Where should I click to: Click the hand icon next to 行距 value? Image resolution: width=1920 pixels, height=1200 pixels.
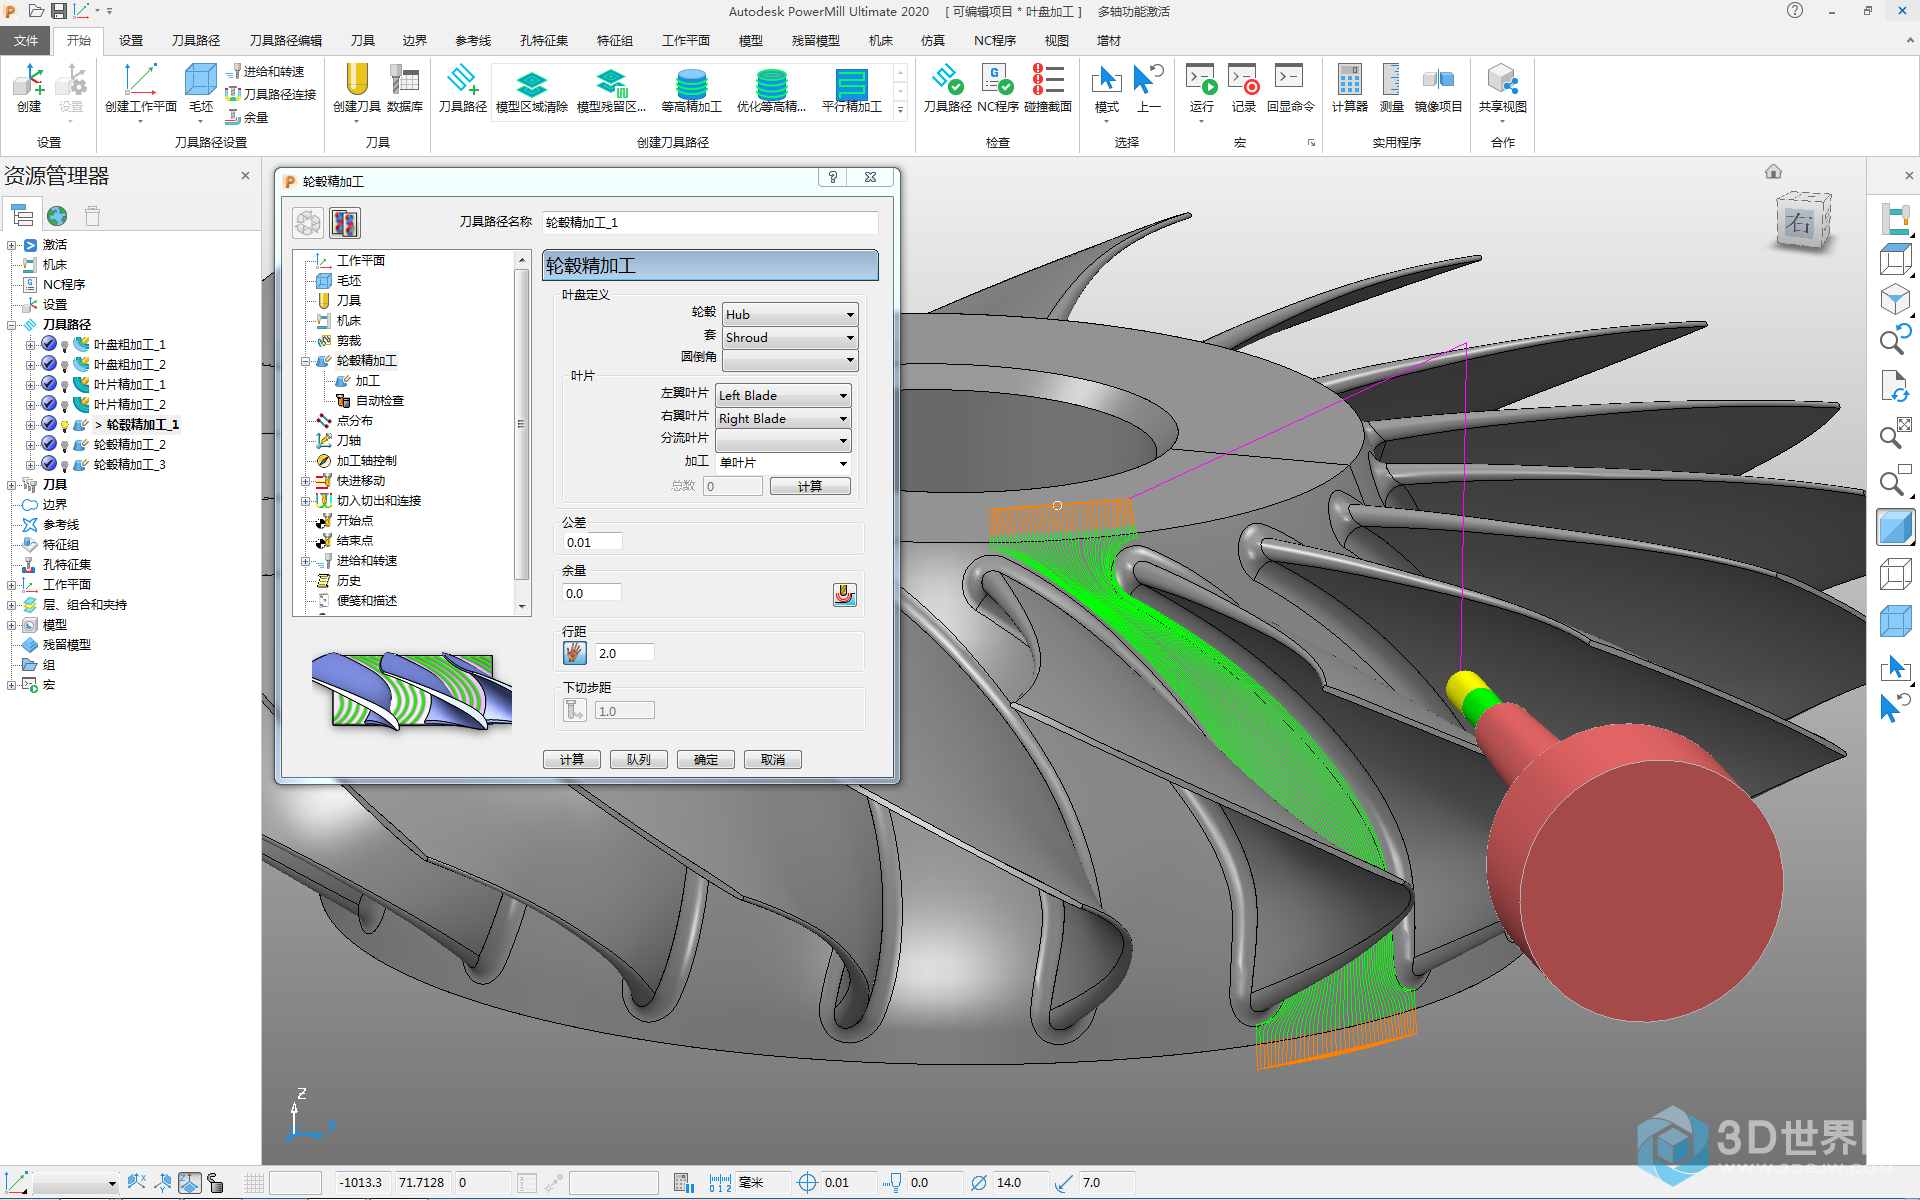point(575,653)
